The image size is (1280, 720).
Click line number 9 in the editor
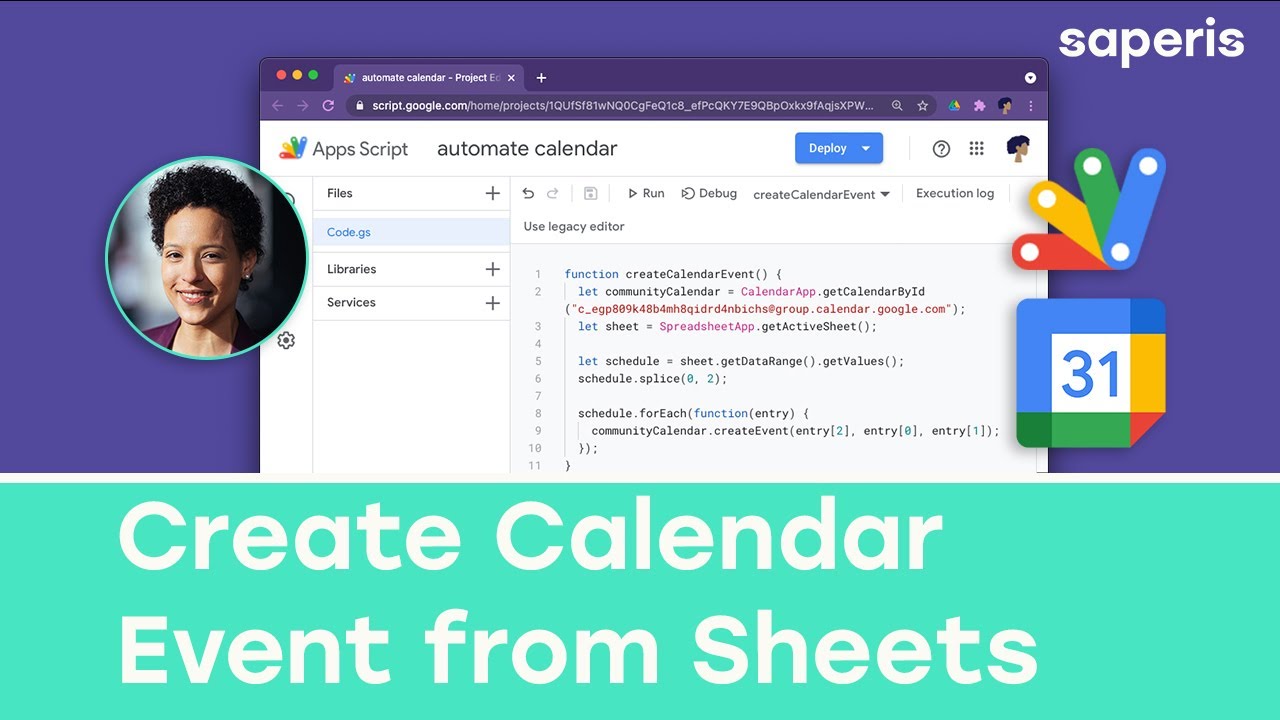click(538, 431)
